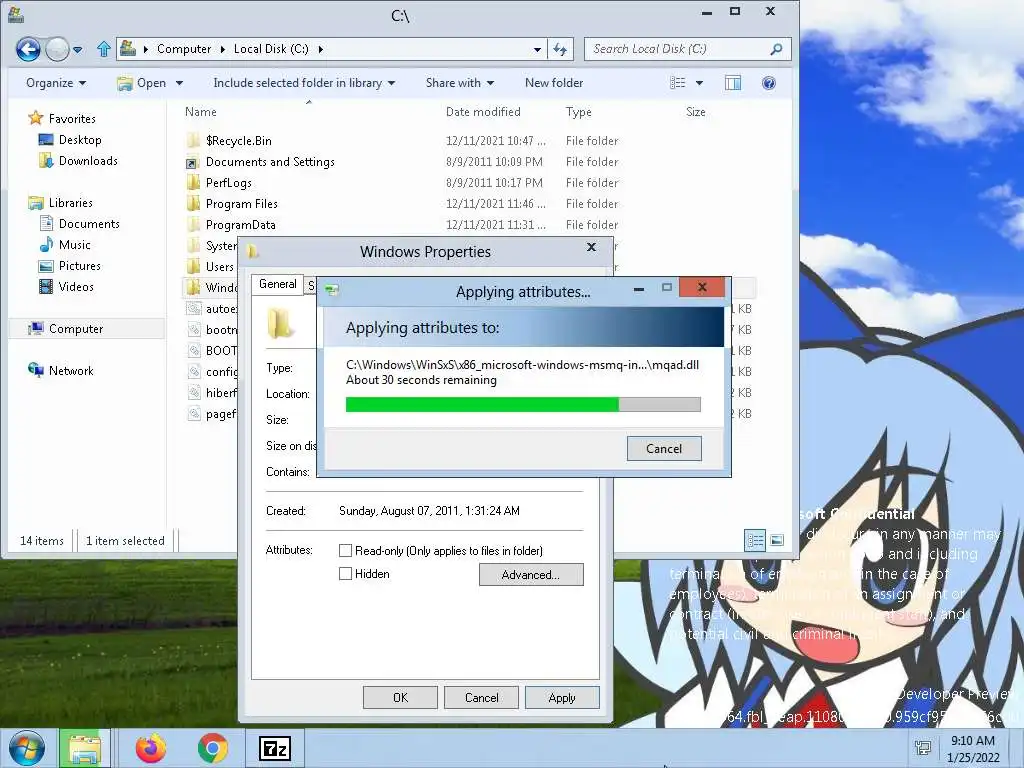This screenshot has width=1024, height=768.
Task: Select Network in the navigation pane
Action: [61, 370]
